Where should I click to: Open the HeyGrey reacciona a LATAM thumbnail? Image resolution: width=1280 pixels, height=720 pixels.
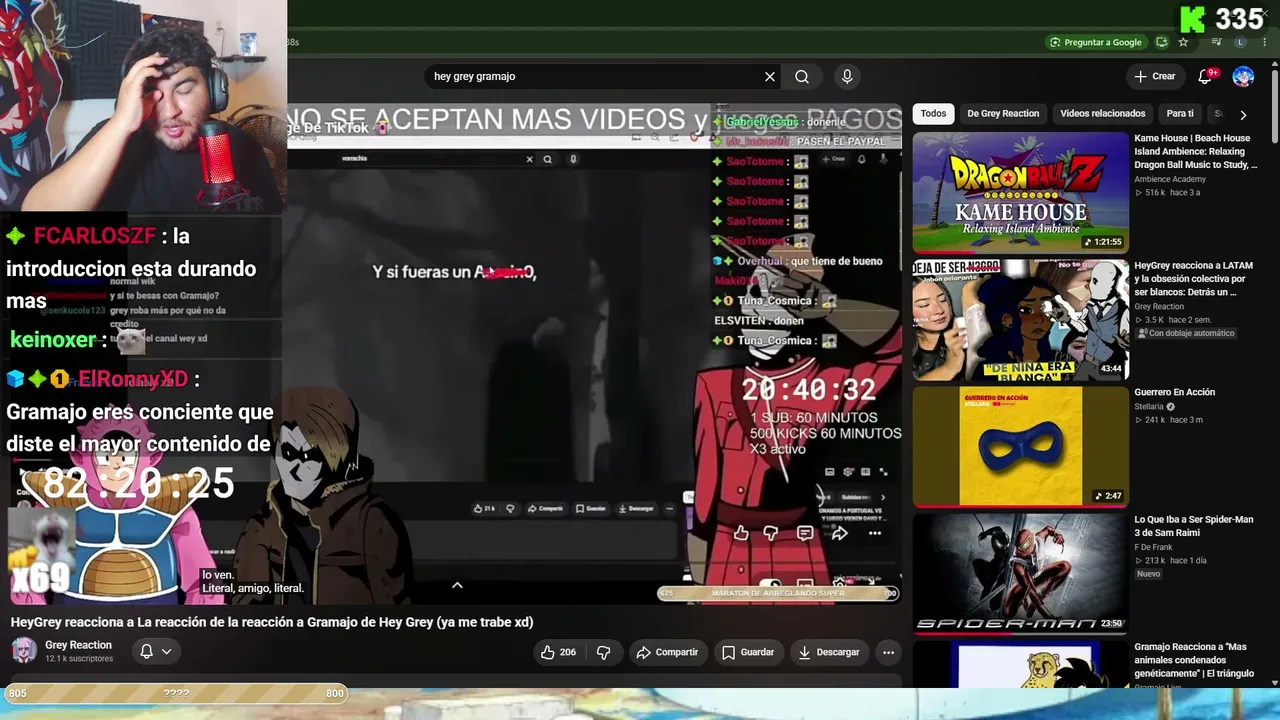(x=1020, y=320)
